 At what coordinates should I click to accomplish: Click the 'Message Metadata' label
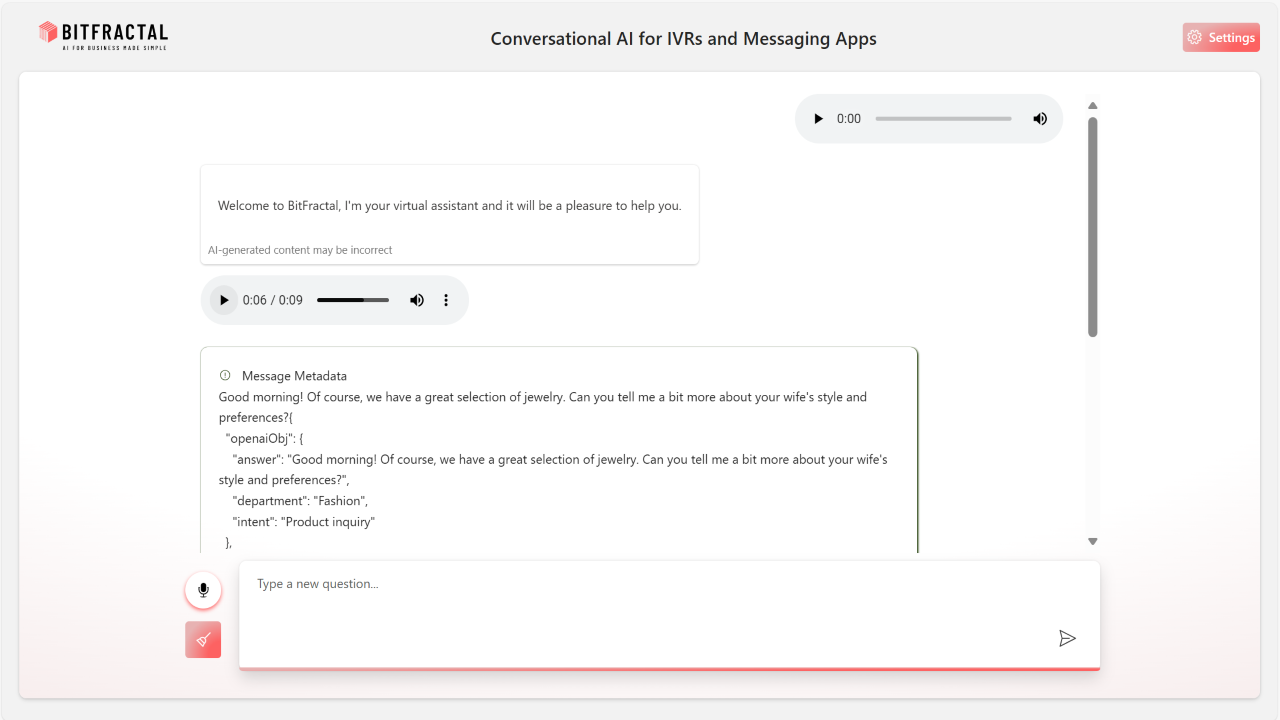[294, 376]
